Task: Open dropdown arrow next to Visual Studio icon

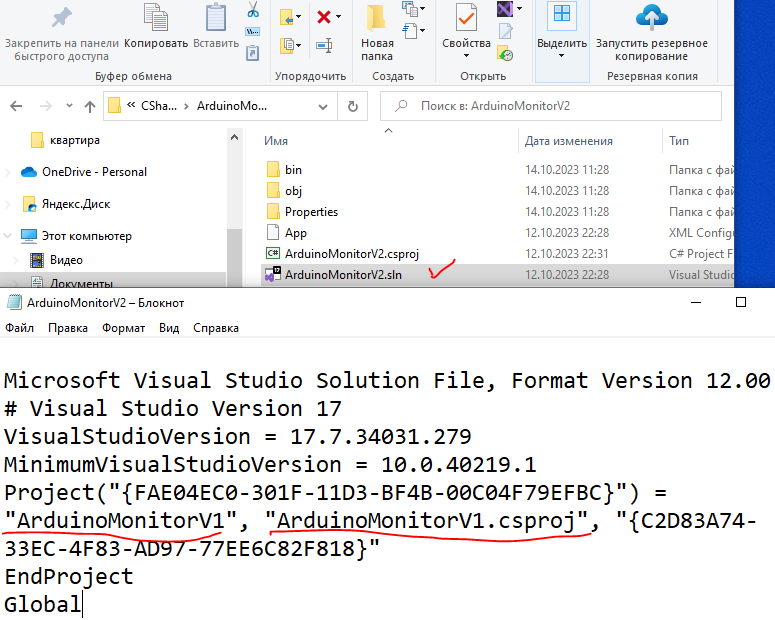Action: tap(519, 8)
